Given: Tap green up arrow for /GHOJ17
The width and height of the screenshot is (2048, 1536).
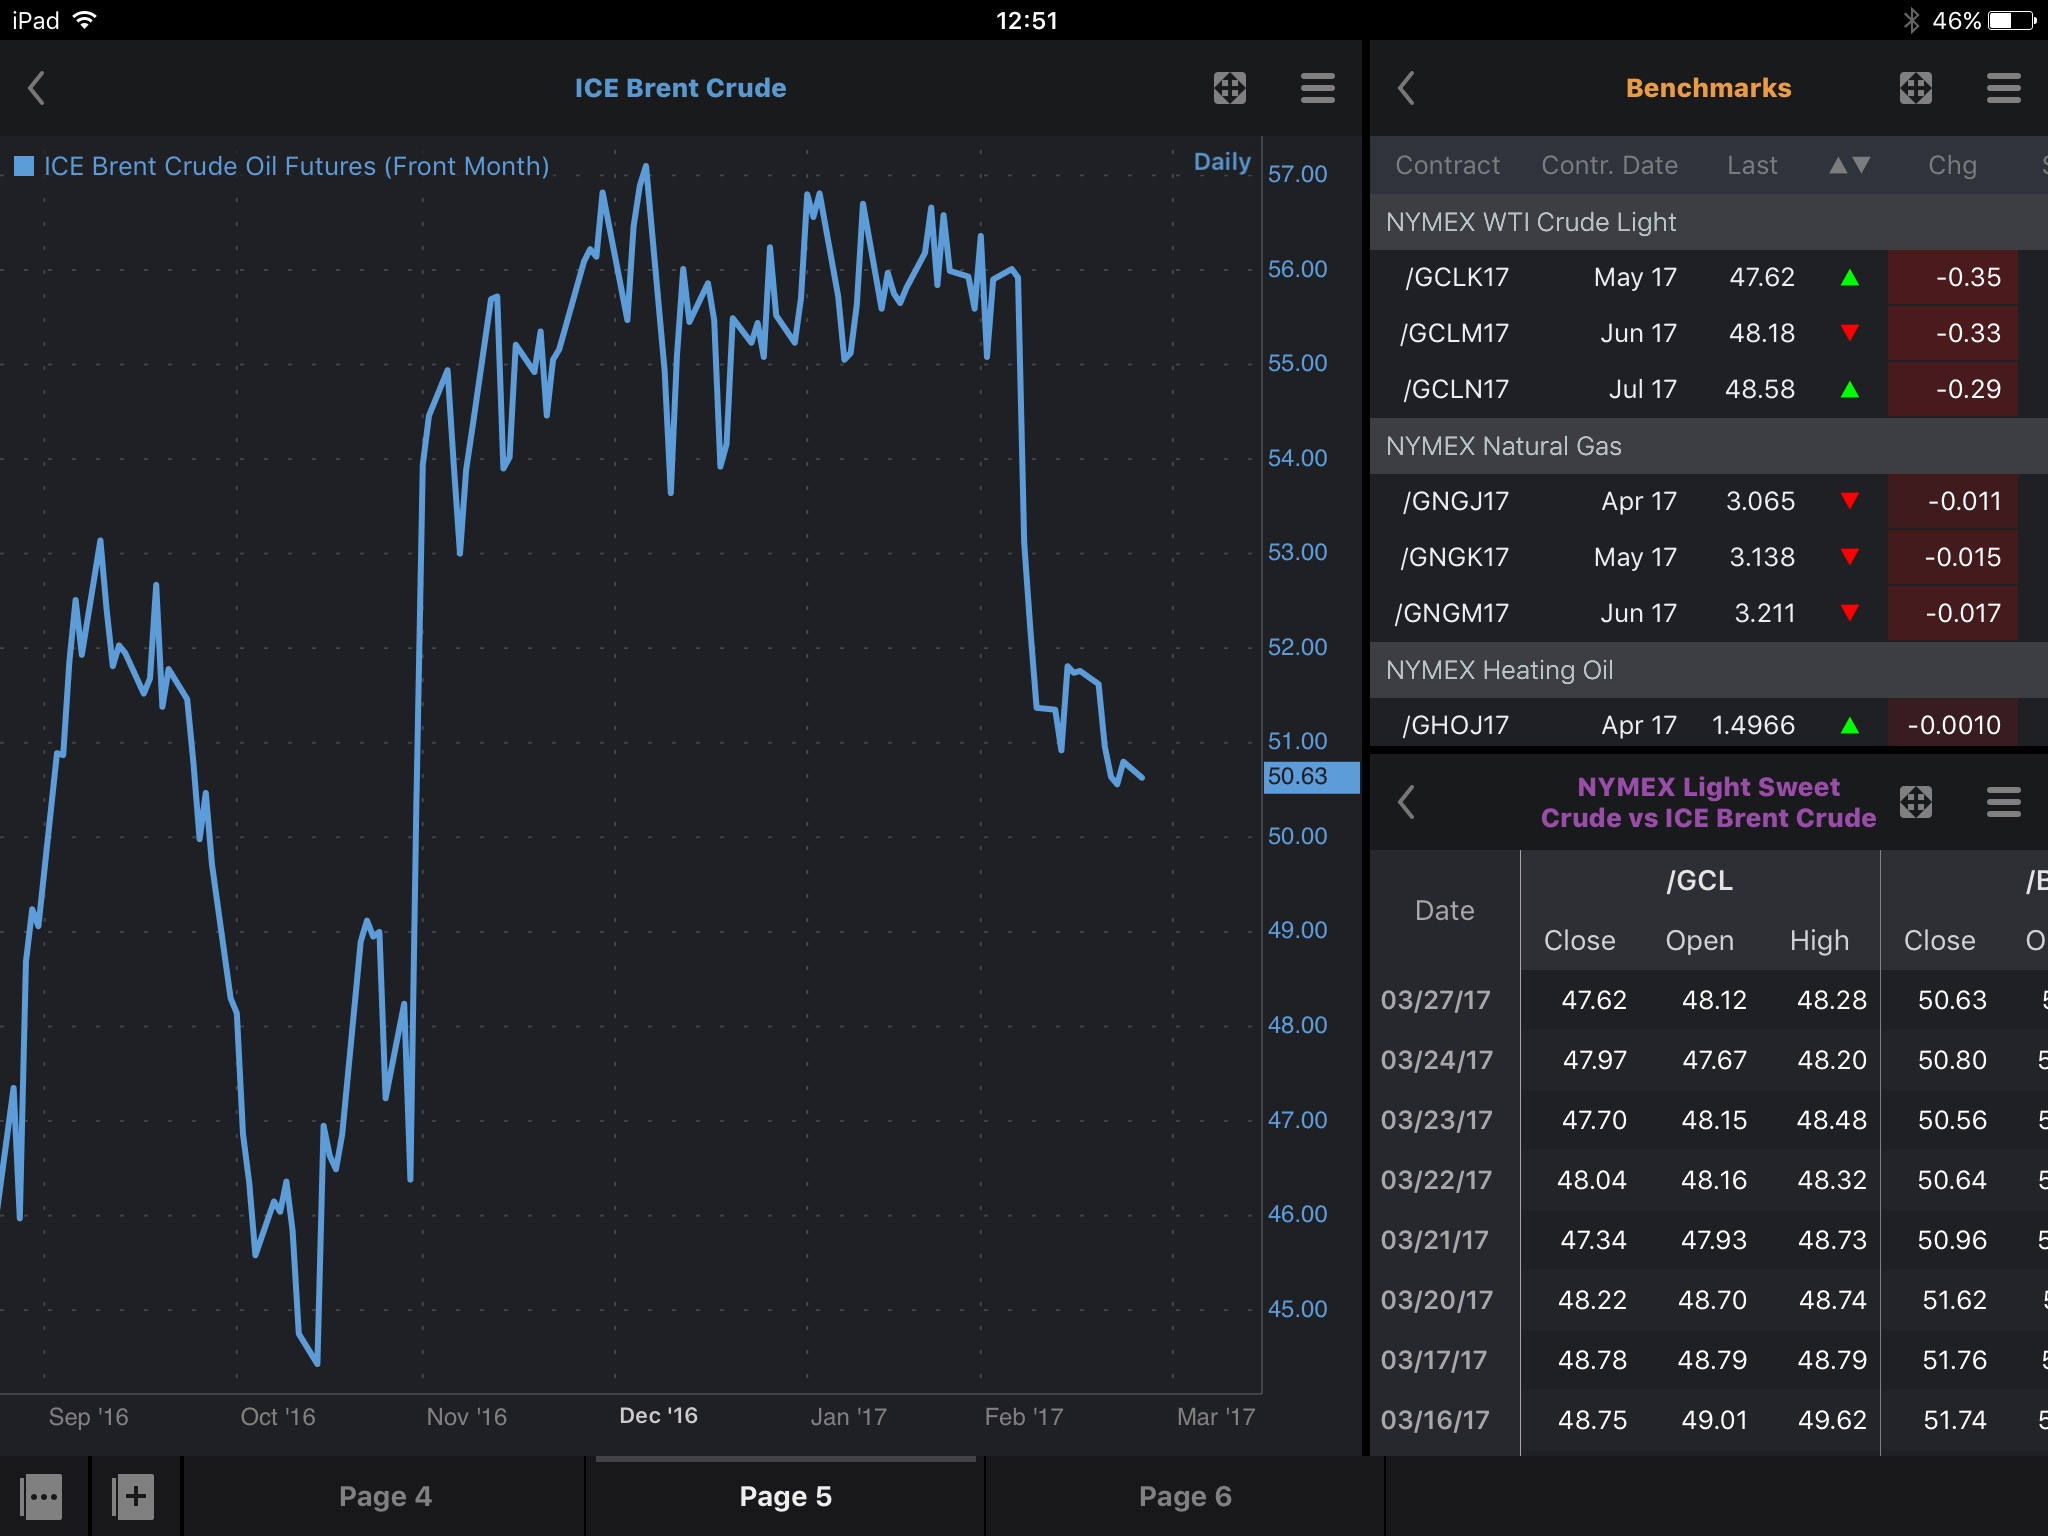Looking at the screenshot, I should (x=1850, y=725).
